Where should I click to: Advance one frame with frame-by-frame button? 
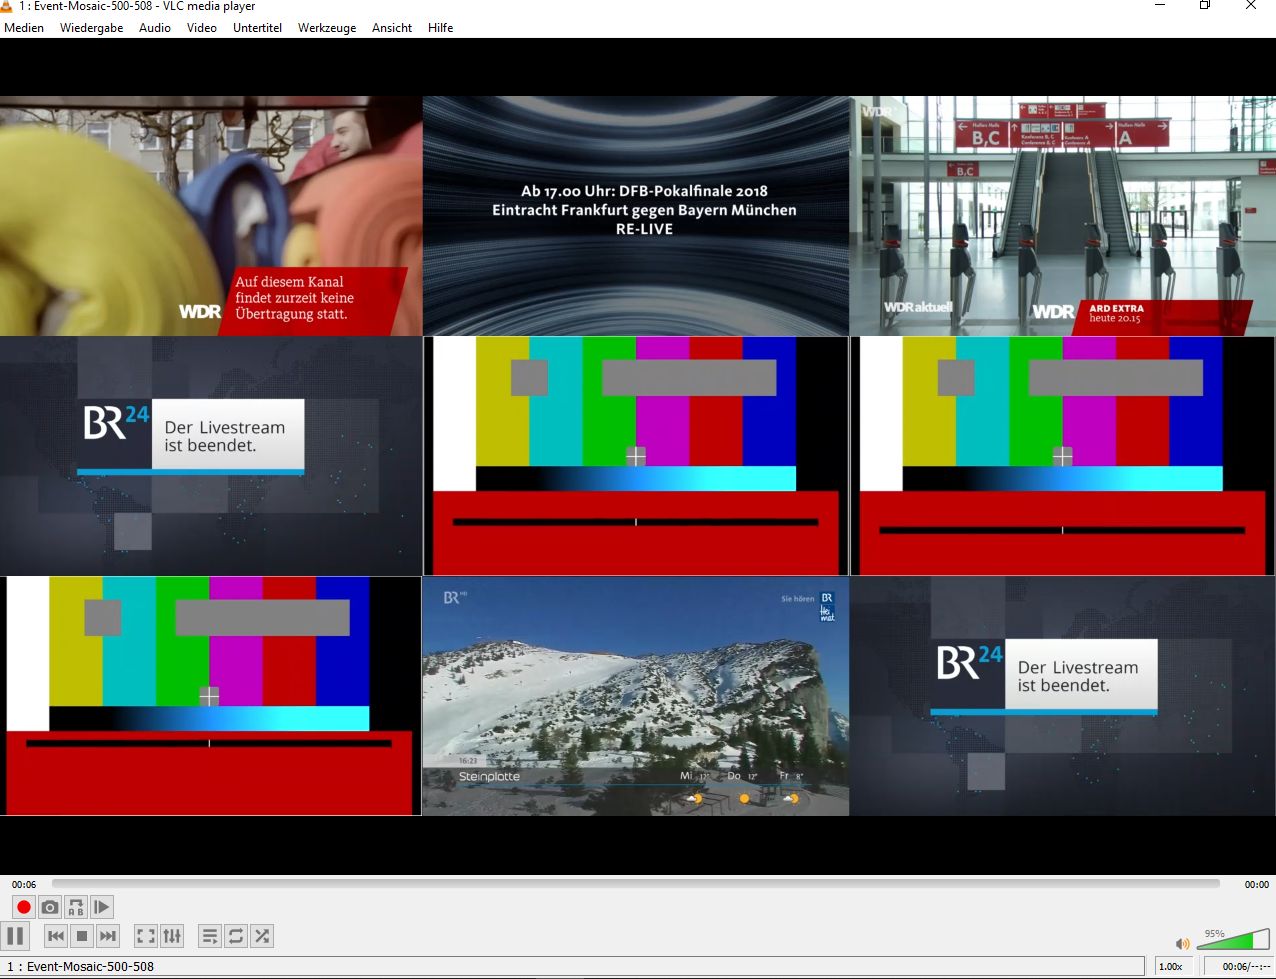pyautogui.click(x=102, y=907)
